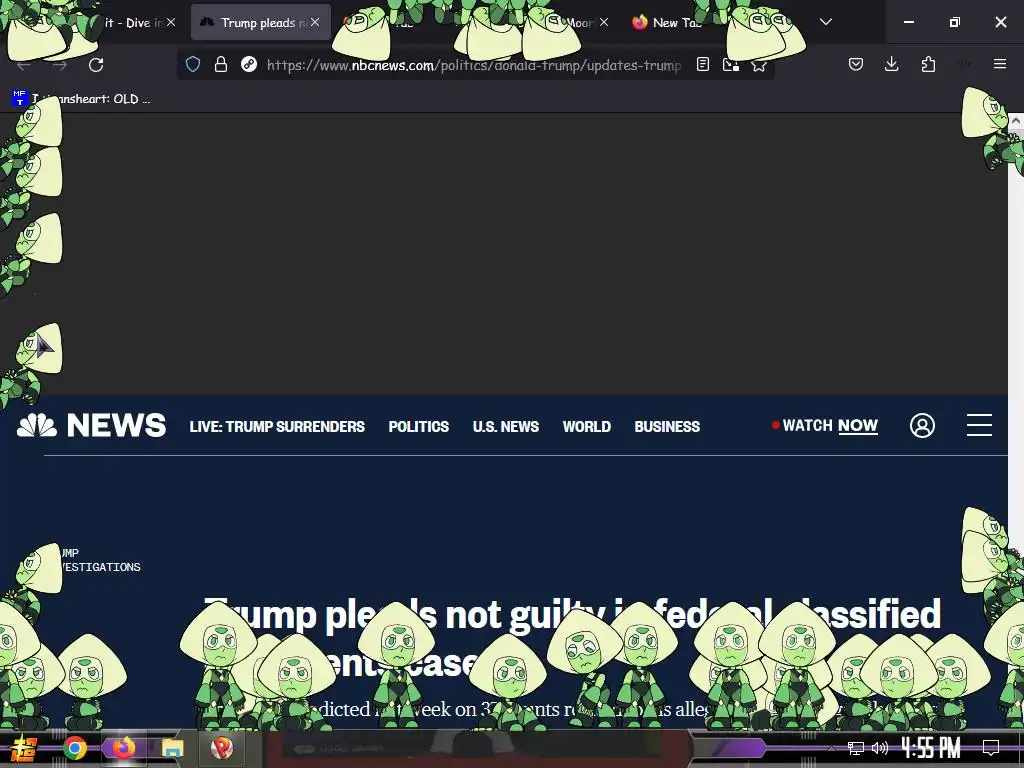Bookmark this page with star icon
The image size is (1024, 768).
[x=759, y=65]
